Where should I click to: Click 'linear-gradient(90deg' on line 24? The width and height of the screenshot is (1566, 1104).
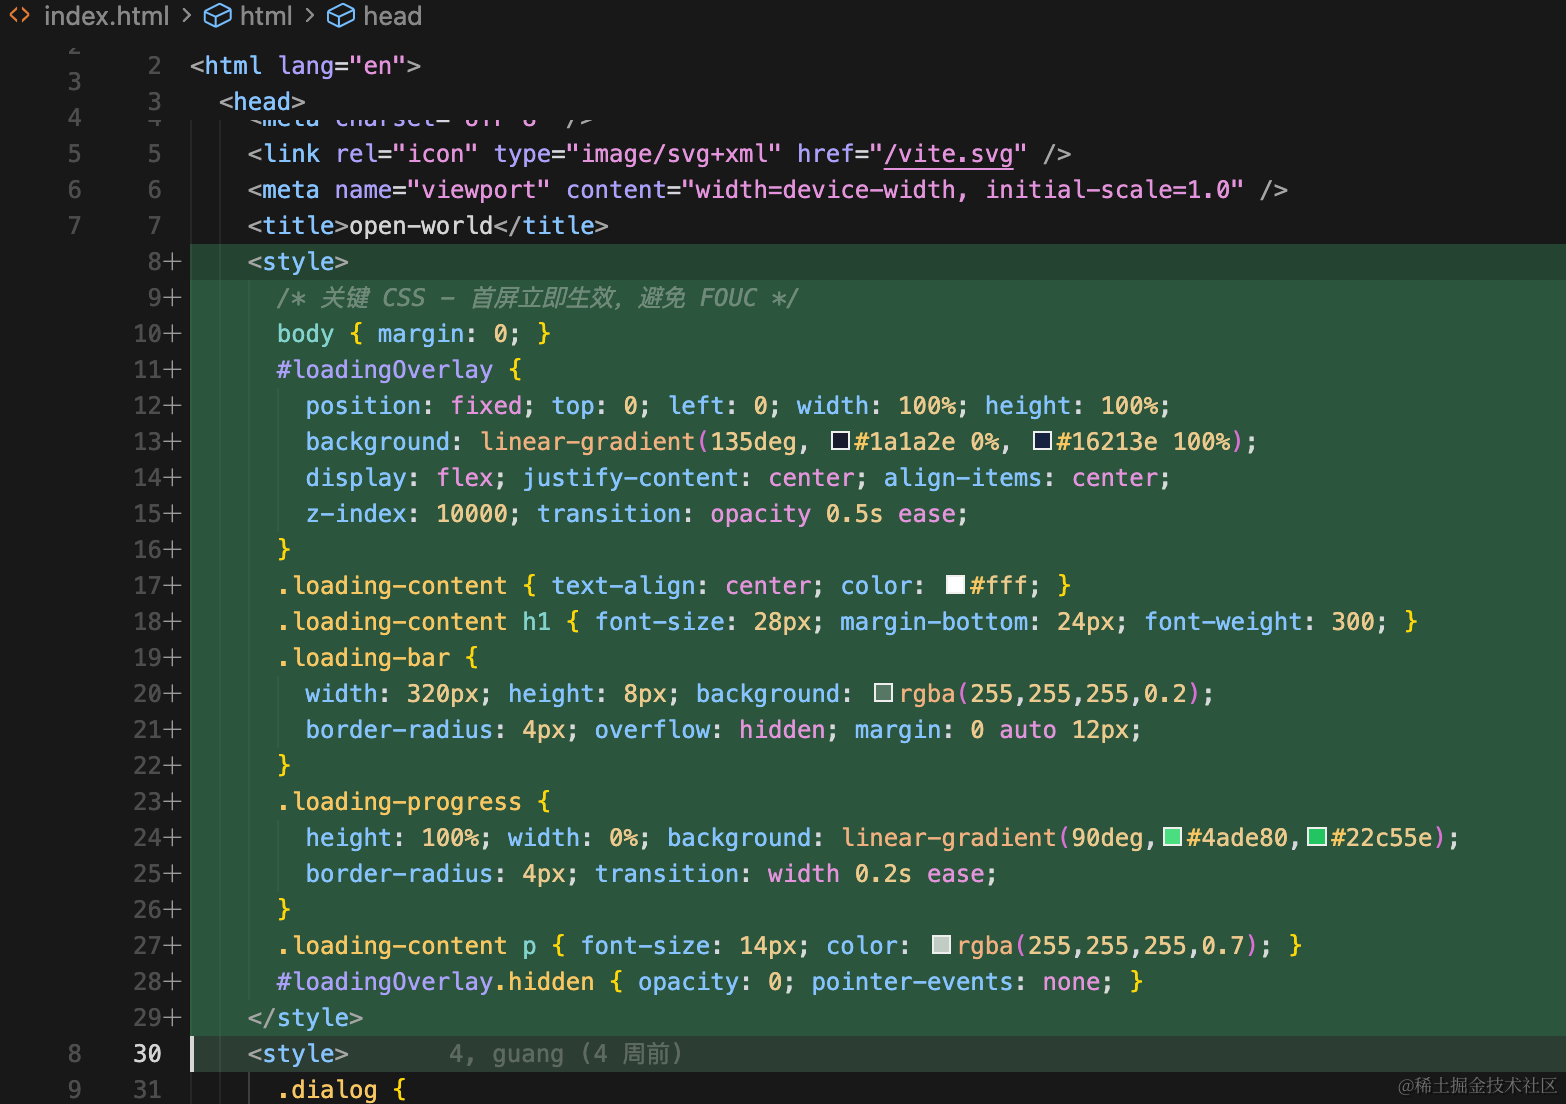(992, 838)
